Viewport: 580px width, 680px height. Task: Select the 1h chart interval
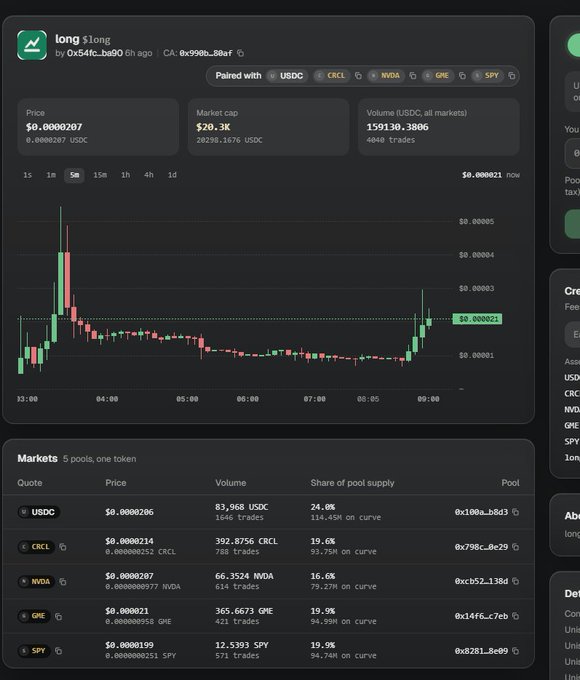pyautogui.click(x=125, y=175)
